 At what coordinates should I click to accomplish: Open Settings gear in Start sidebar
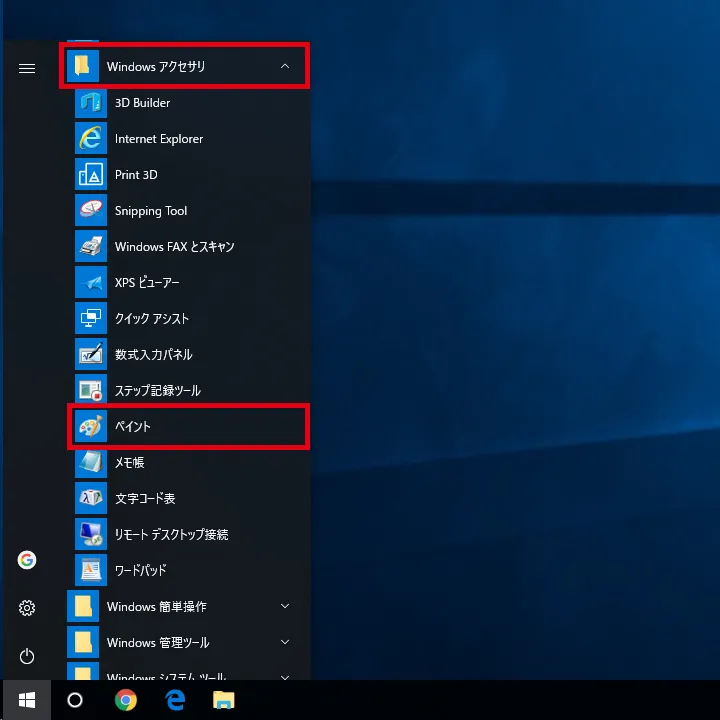click(x=27, y=608)
